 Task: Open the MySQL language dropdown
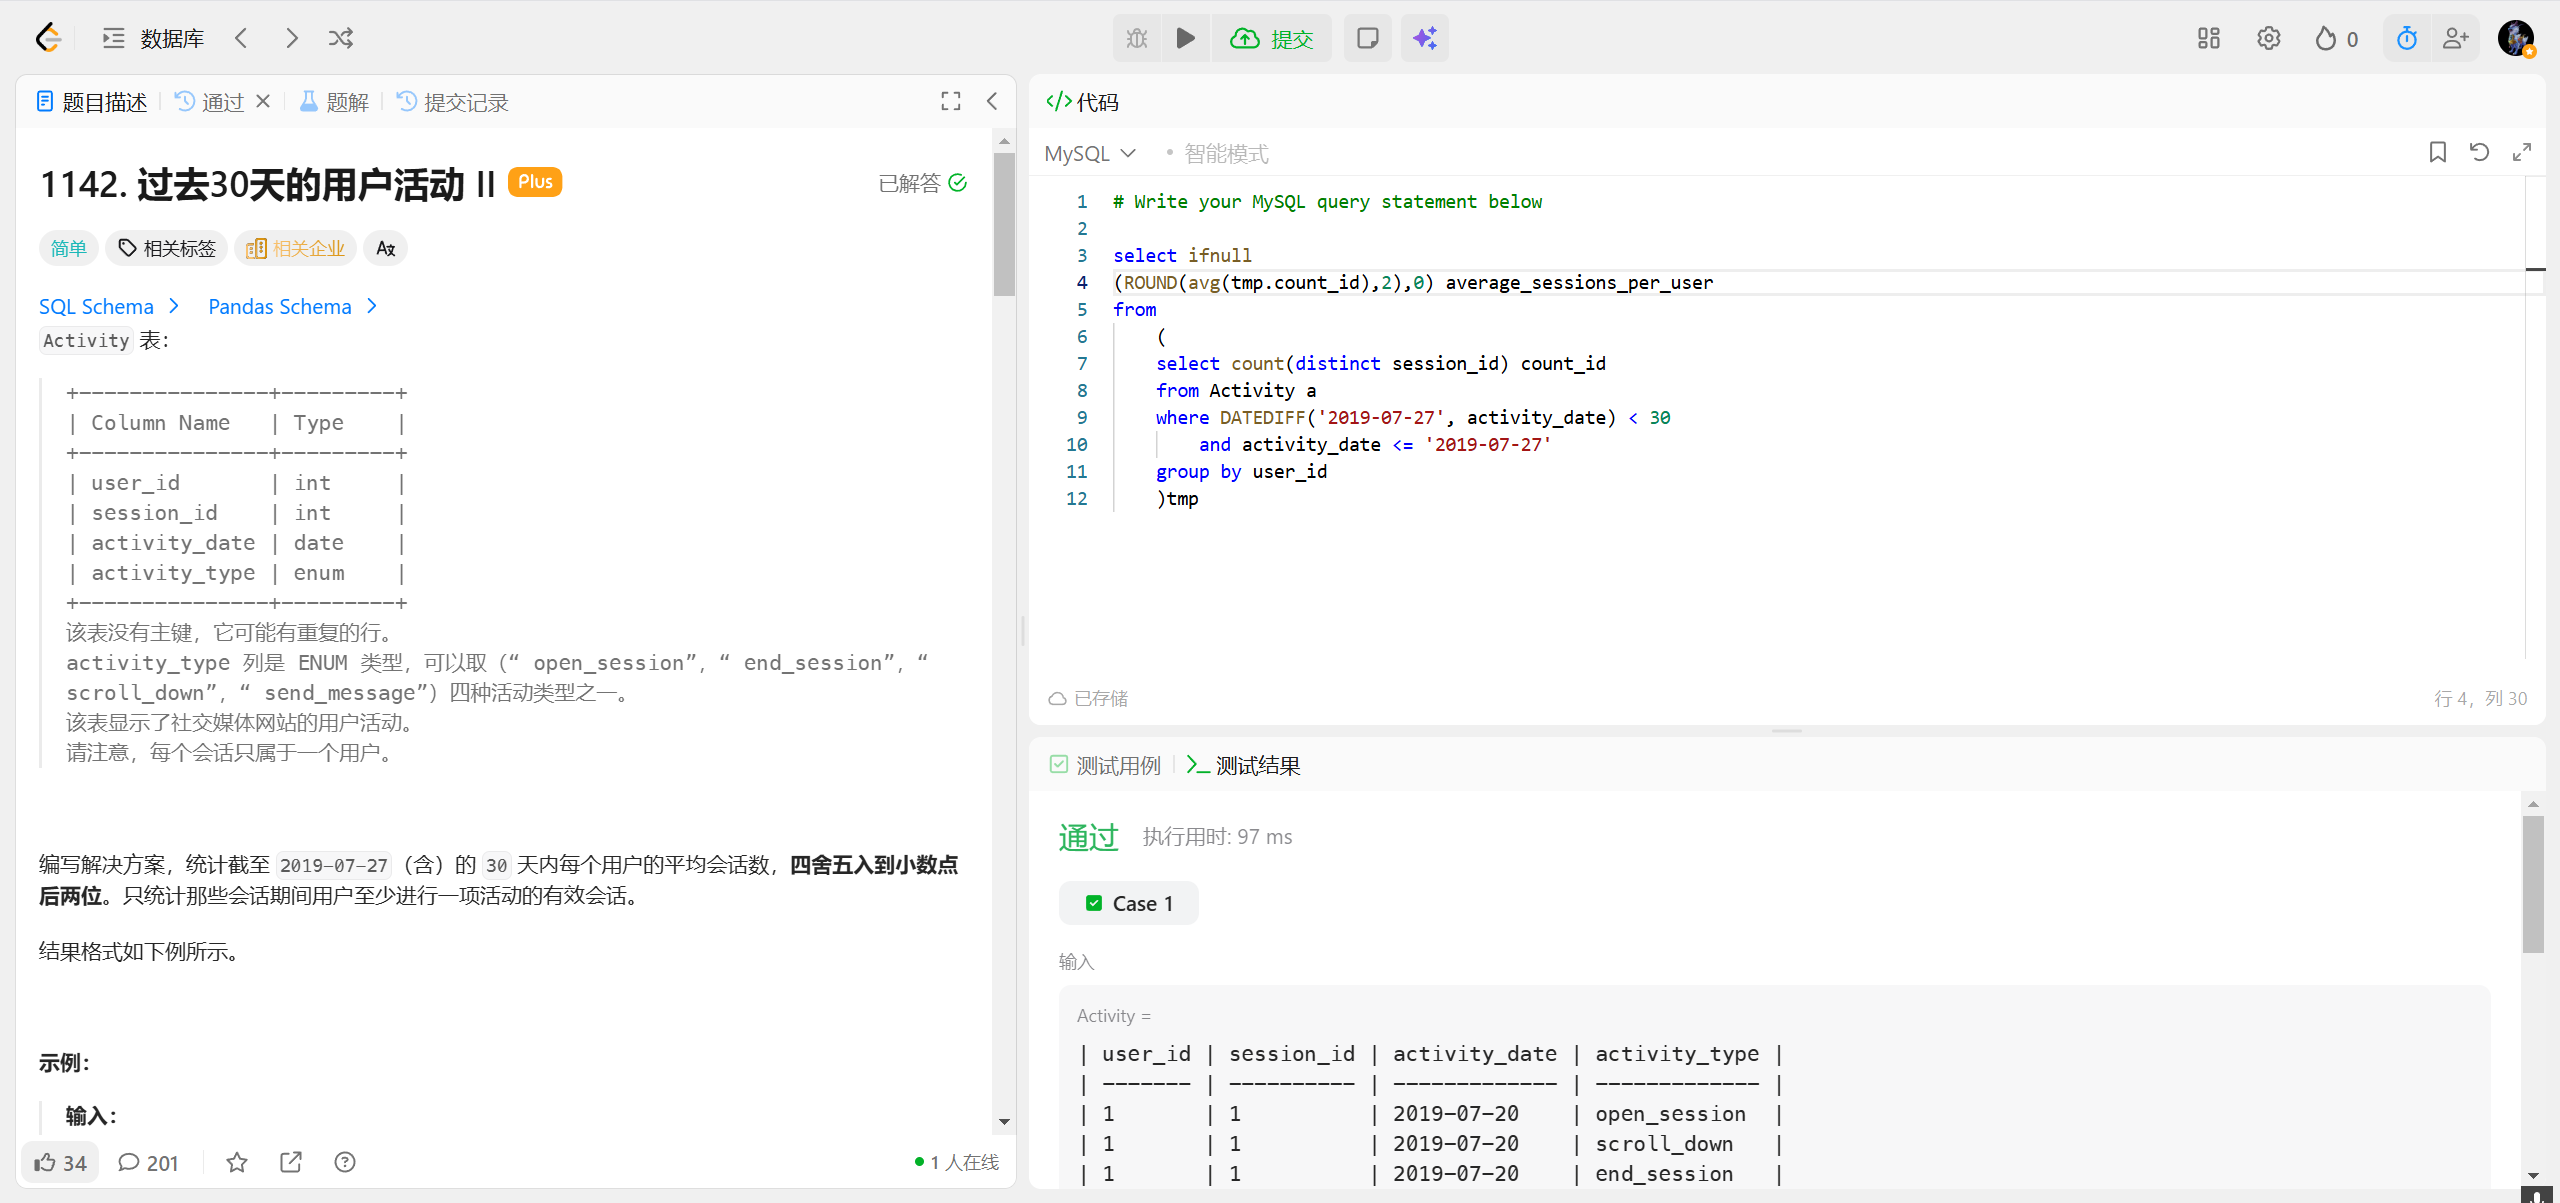[1089, 153]
